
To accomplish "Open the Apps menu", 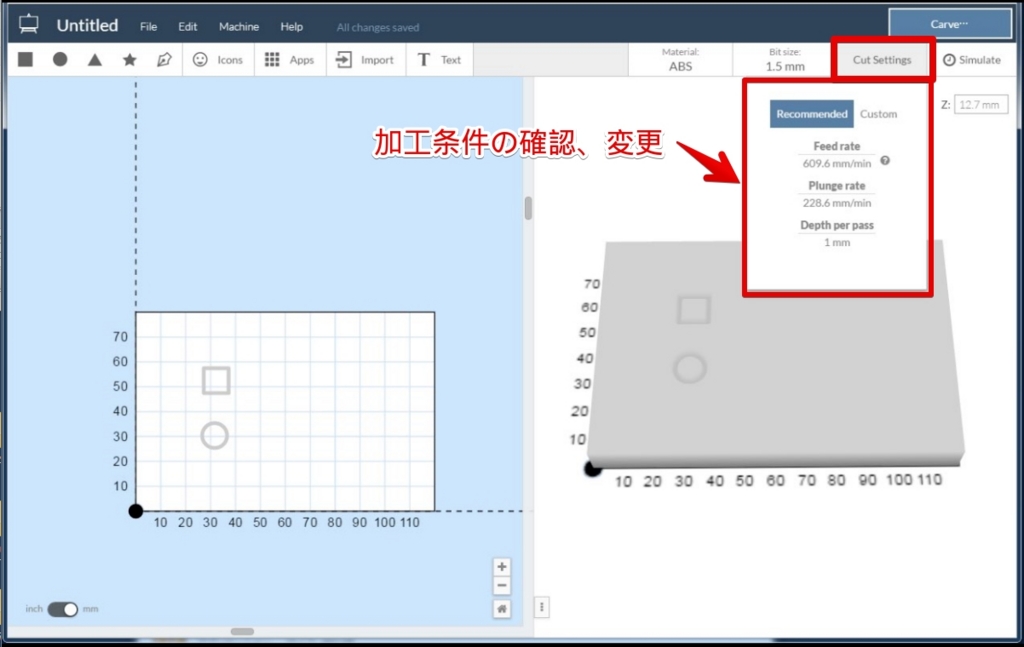I will 289,59.
